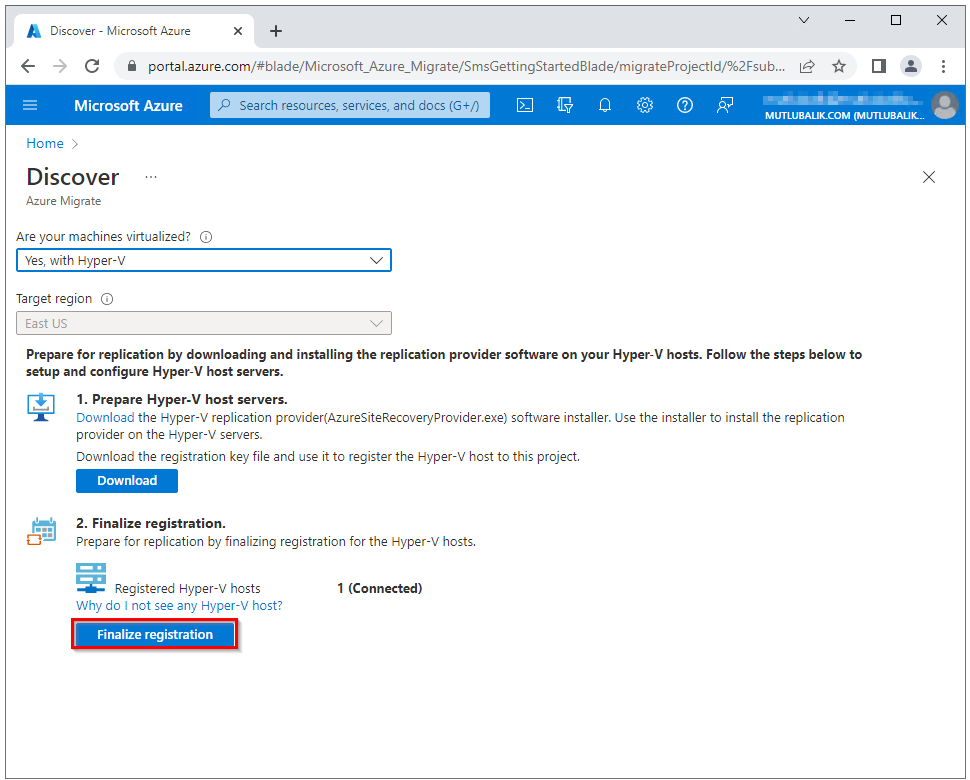Click the Prepare Hyper-V host download icon
Image resolution: width=970 pixels, height=780 pixels.
click(x=41, y=407)
